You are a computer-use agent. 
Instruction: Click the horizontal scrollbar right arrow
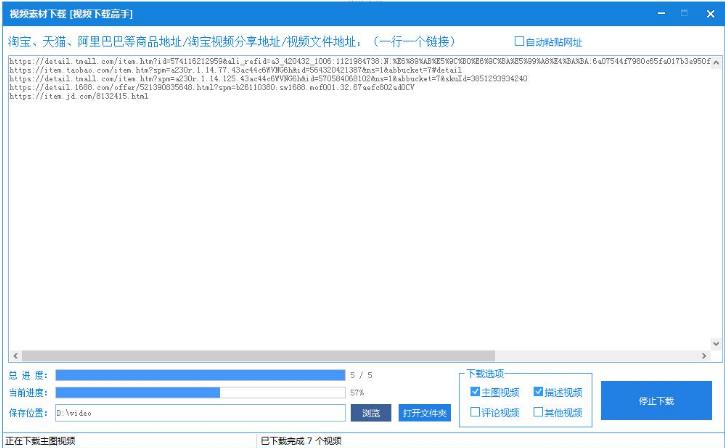703,355
